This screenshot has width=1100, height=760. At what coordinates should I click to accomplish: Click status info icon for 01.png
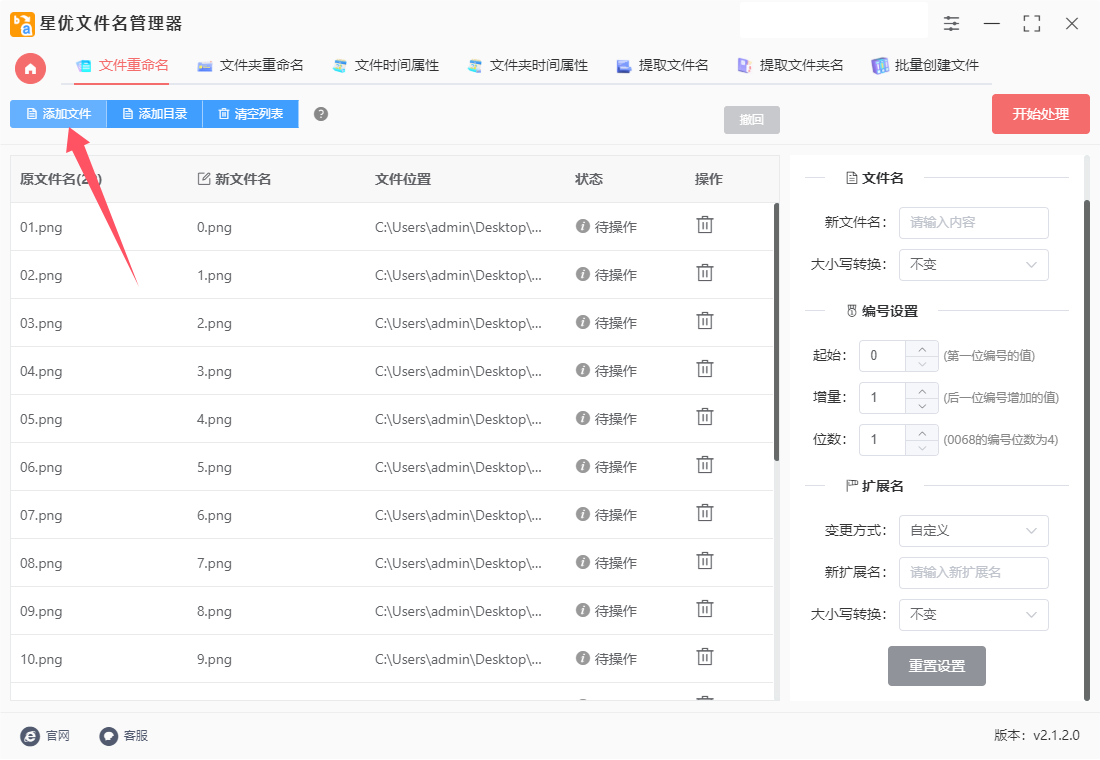[582, 226]
